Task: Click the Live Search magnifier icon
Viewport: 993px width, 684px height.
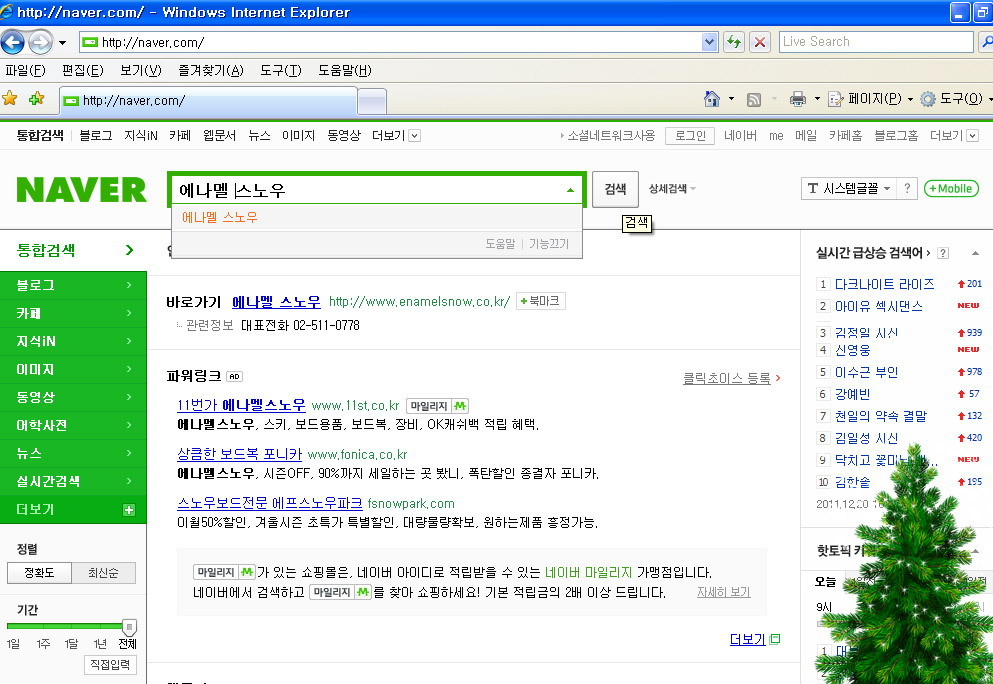Action: (x=985, y=42)
